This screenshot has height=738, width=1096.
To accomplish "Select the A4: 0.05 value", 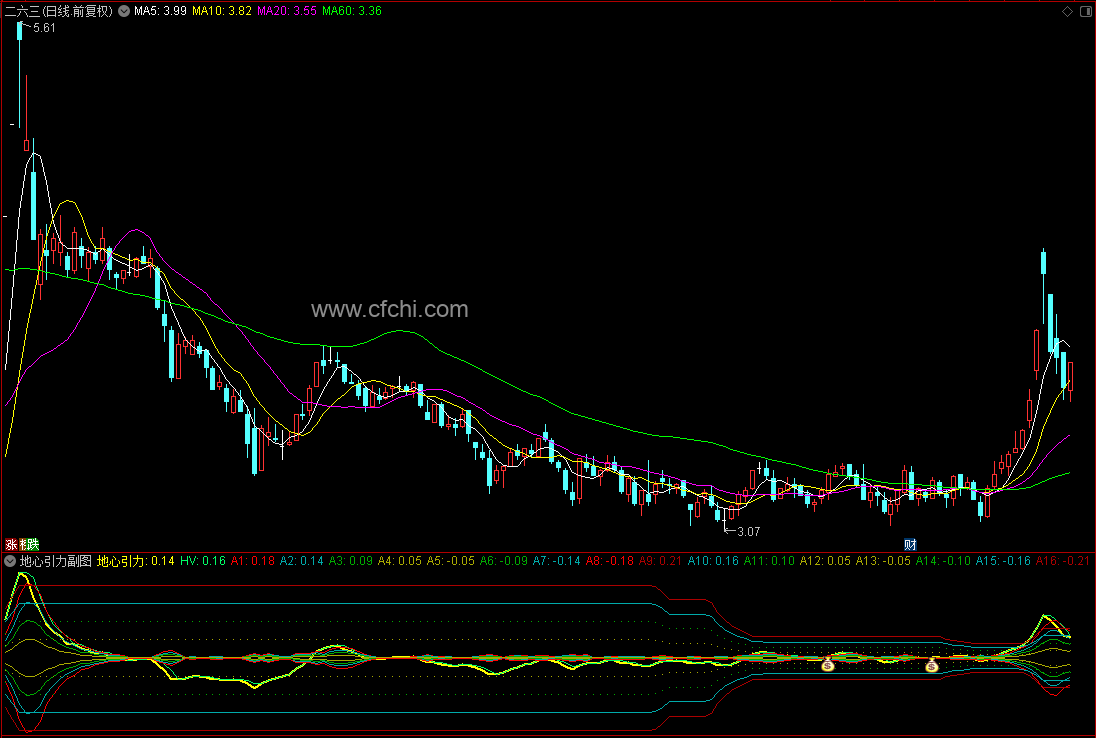I will [x=400, y=561].
